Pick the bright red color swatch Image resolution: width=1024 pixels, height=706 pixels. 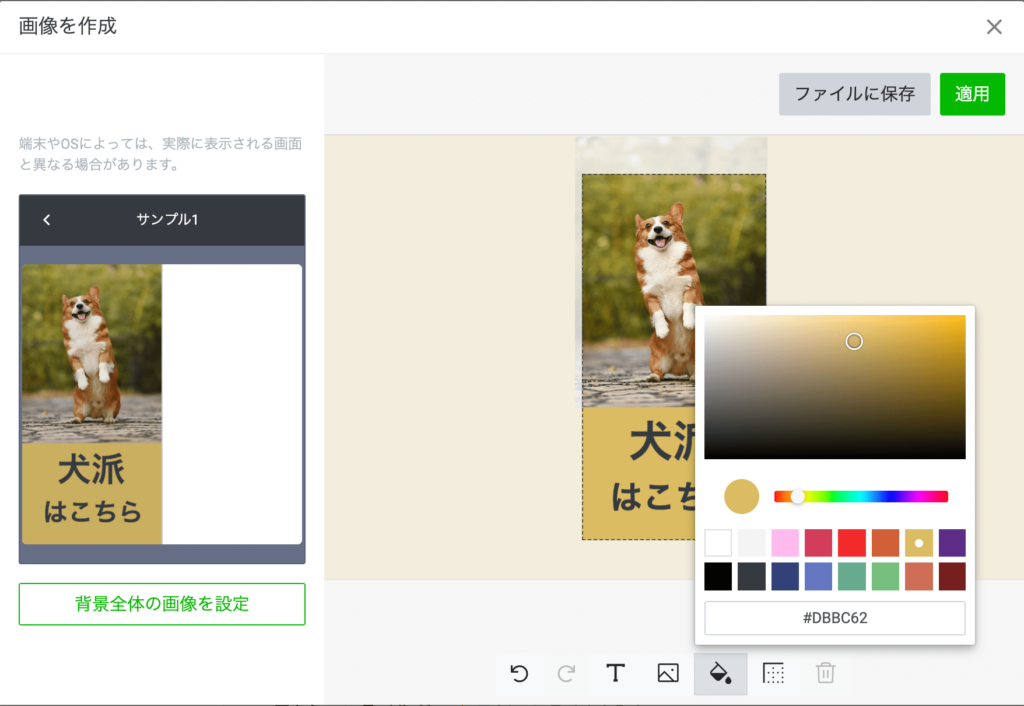pos(851,543)
